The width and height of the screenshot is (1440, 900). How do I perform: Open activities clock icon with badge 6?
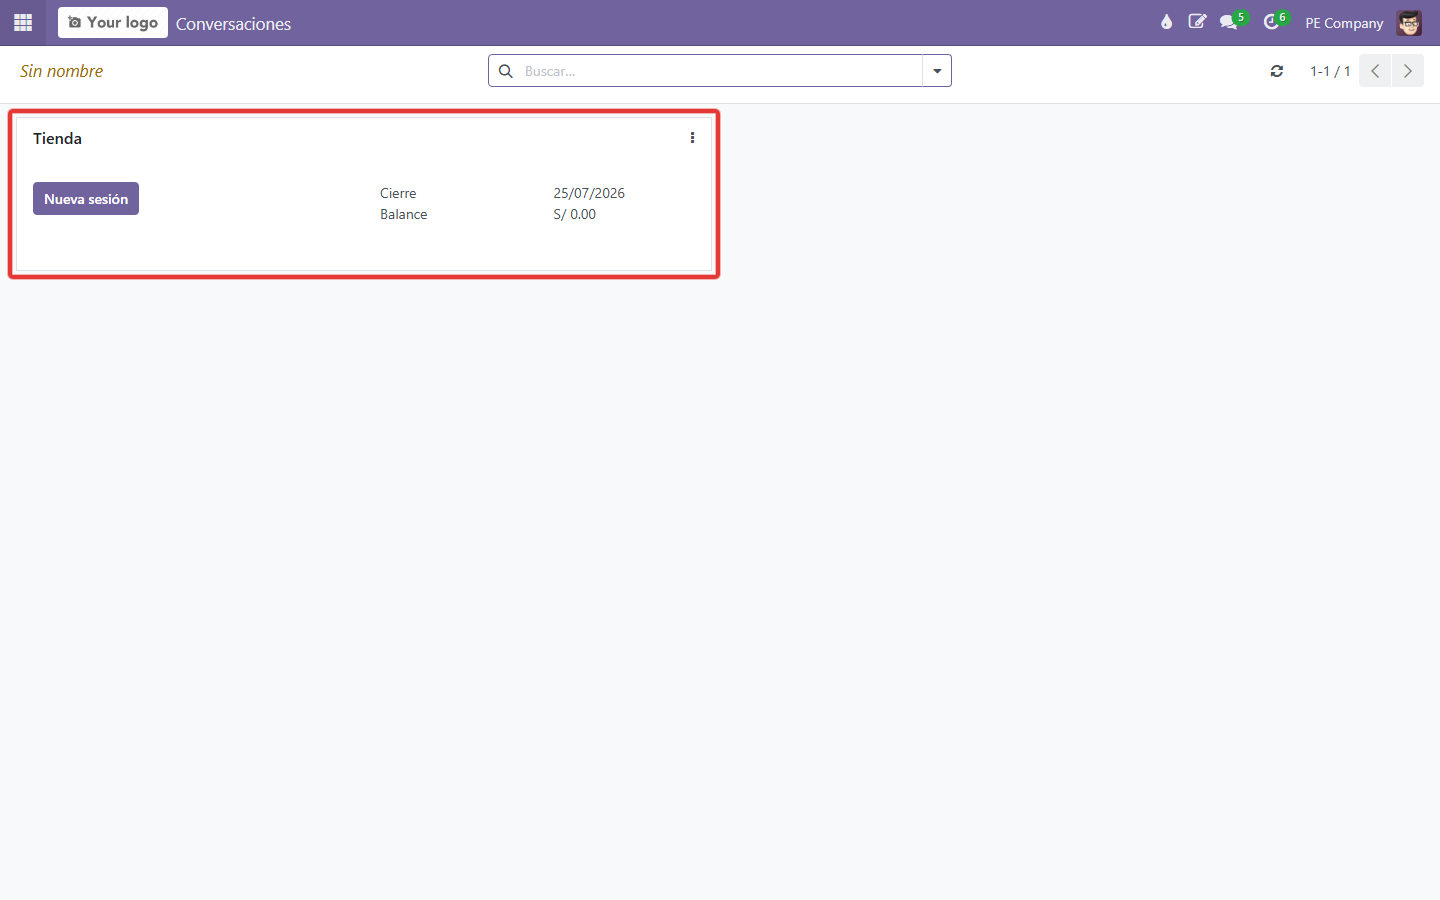[1272, 22]
